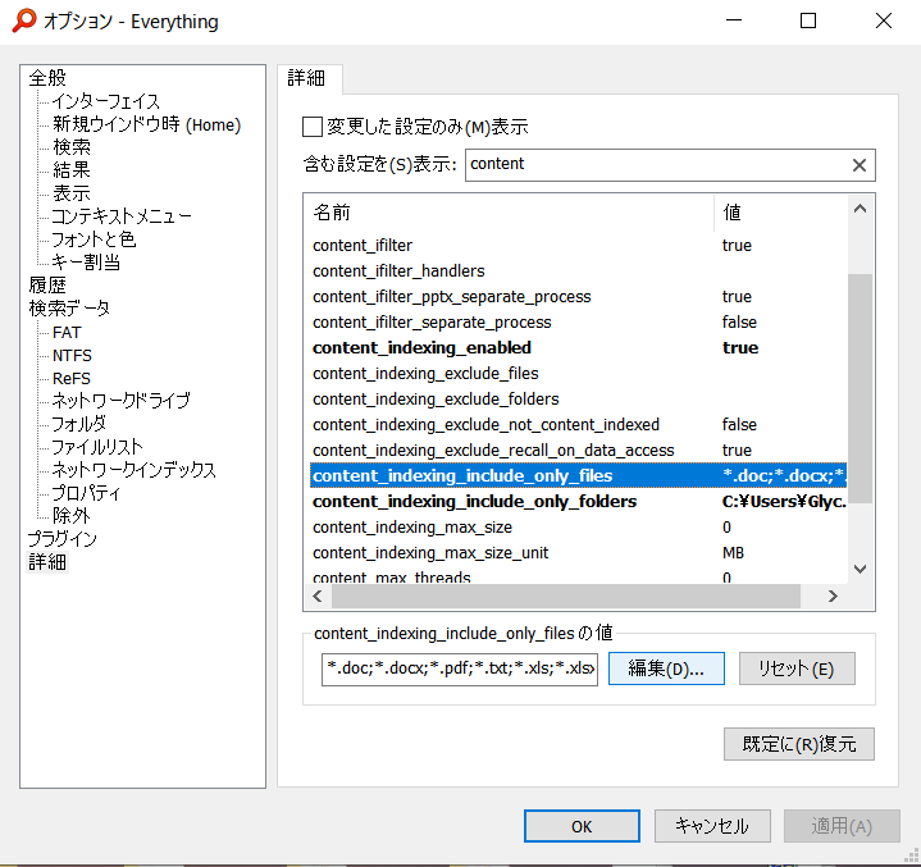Click the list's scroll up arrow
The width and height of the screenshot is (921, 867).
(860, 209)
